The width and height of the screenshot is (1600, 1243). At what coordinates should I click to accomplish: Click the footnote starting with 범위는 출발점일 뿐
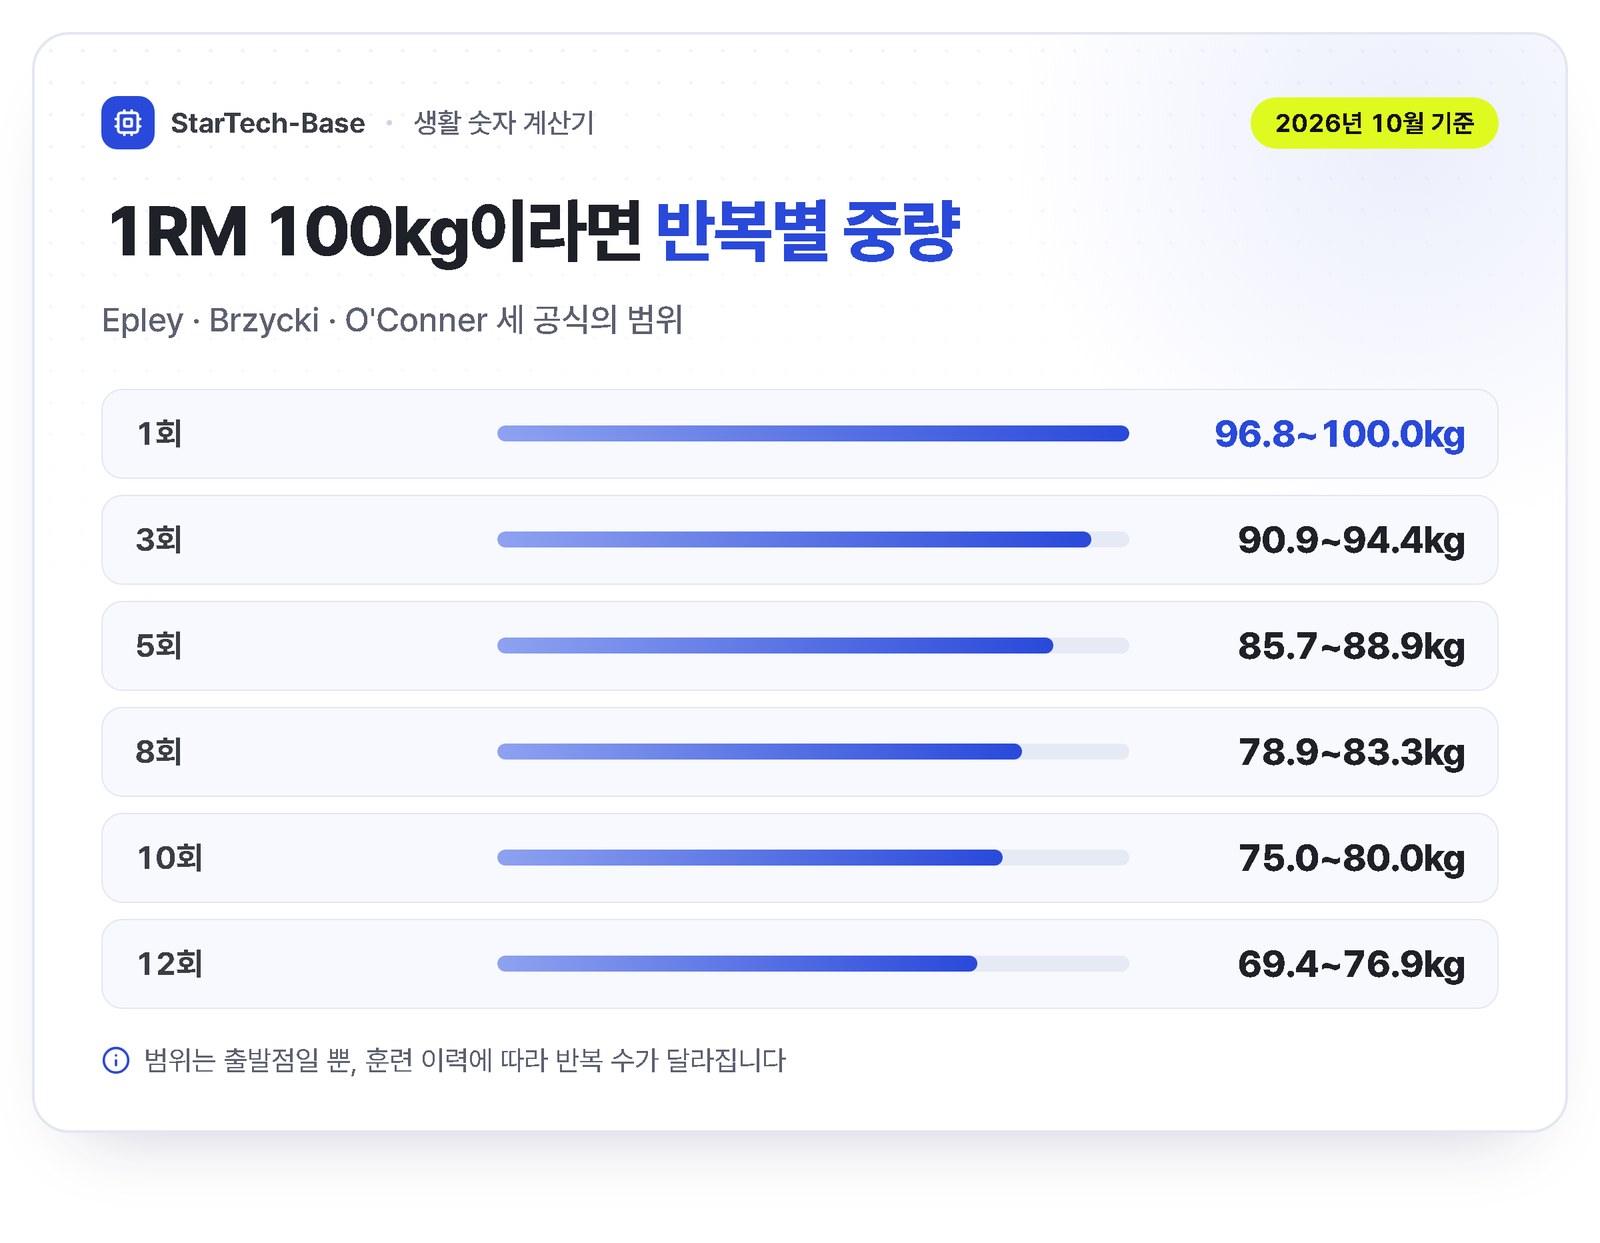pos(465,1060)
